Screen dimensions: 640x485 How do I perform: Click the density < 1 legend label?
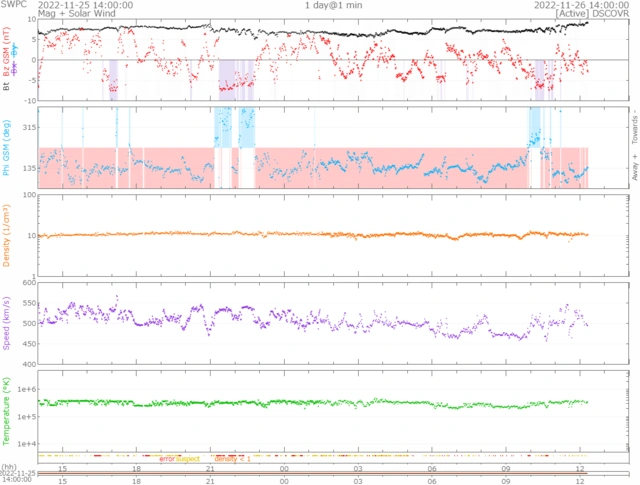232,459
